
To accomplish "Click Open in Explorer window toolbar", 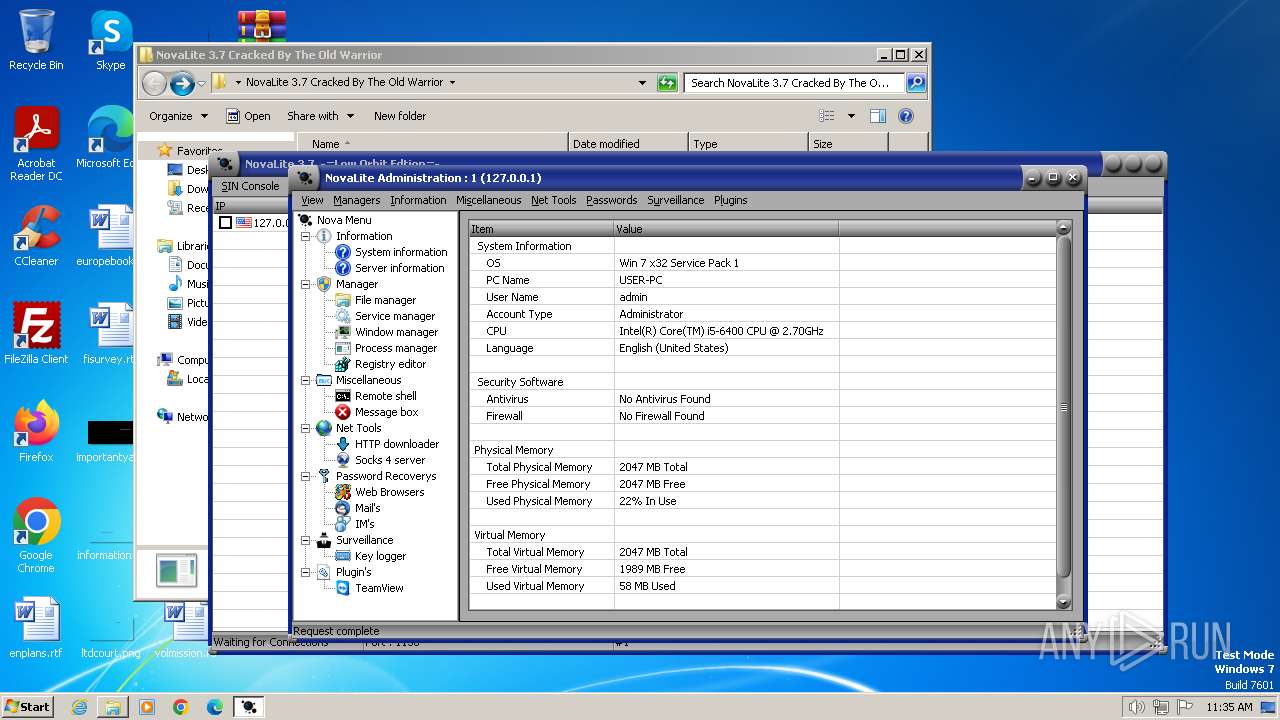I will (248, 116).
